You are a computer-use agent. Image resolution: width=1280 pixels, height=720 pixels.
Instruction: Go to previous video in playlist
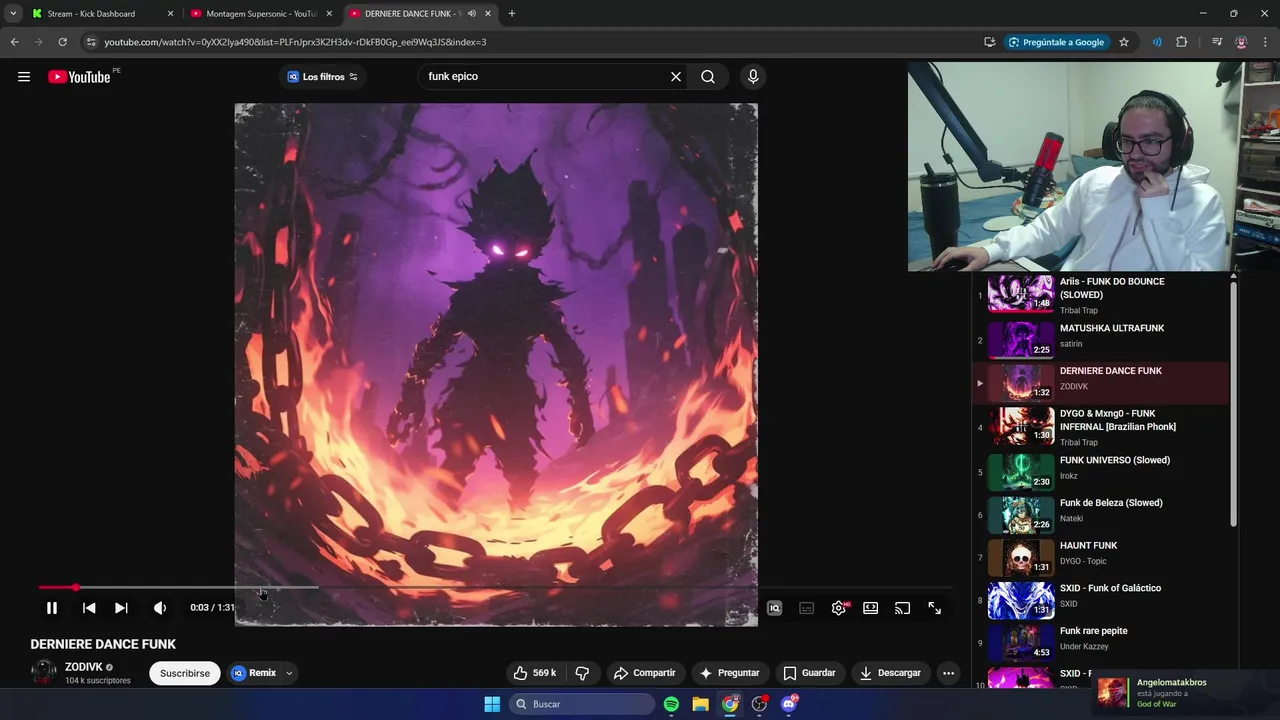pyautogui.click(x=89, y=608)
